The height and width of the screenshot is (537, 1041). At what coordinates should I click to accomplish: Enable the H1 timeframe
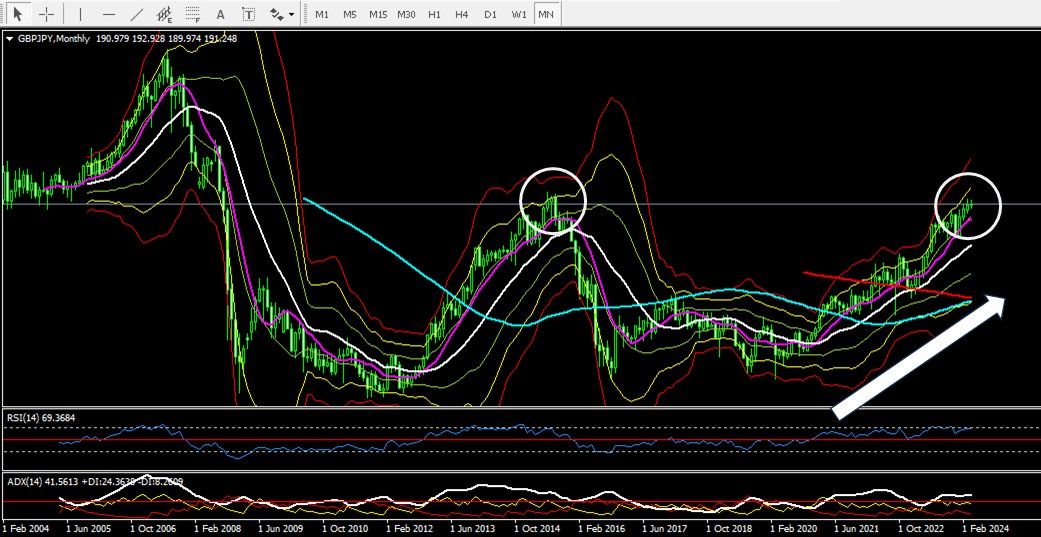434,14
